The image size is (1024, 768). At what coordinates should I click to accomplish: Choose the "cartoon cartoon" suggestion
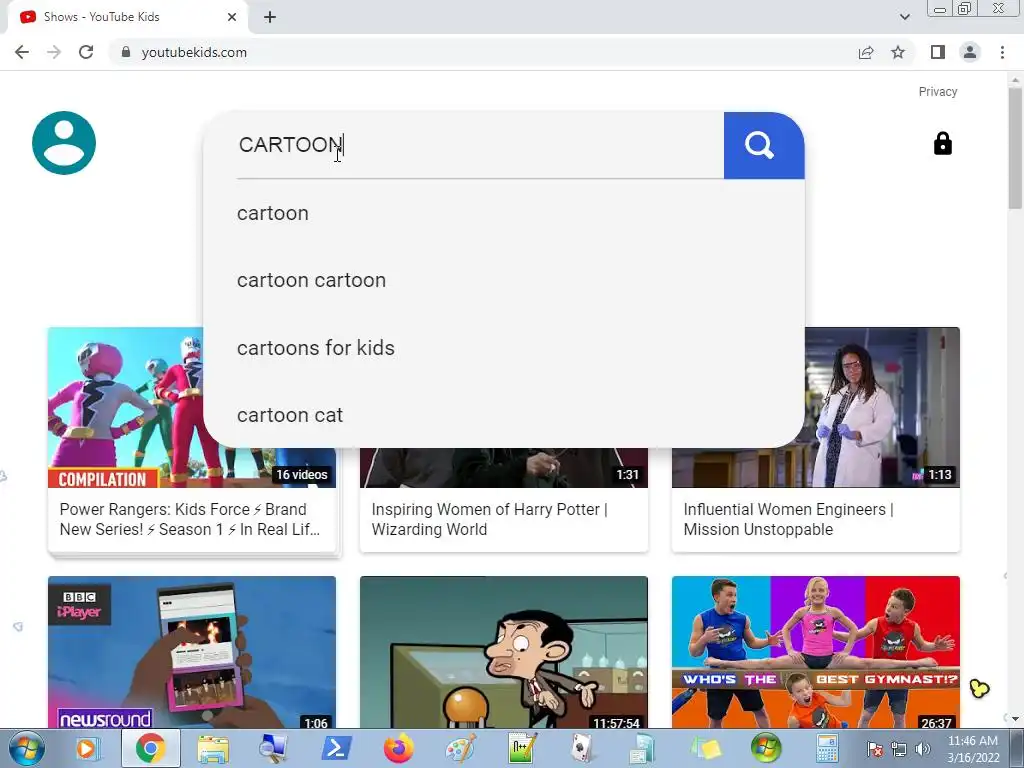[504, 280]
